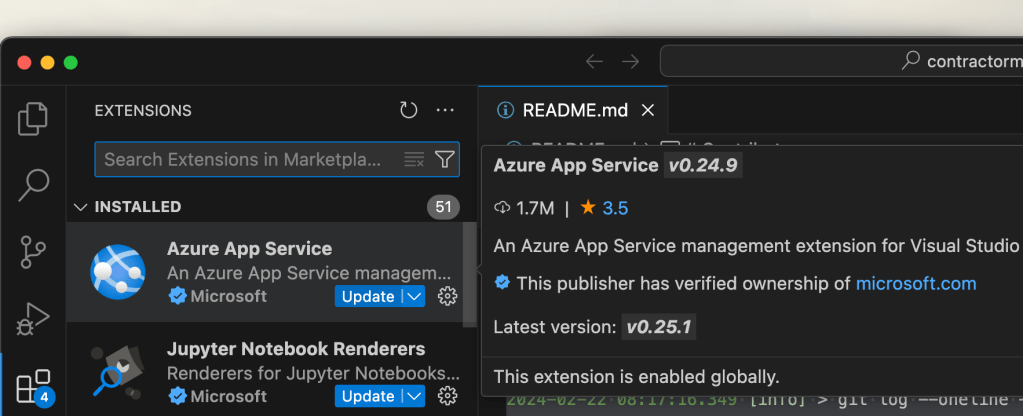Select the Azure App Service extension icon

click(117, 272)
